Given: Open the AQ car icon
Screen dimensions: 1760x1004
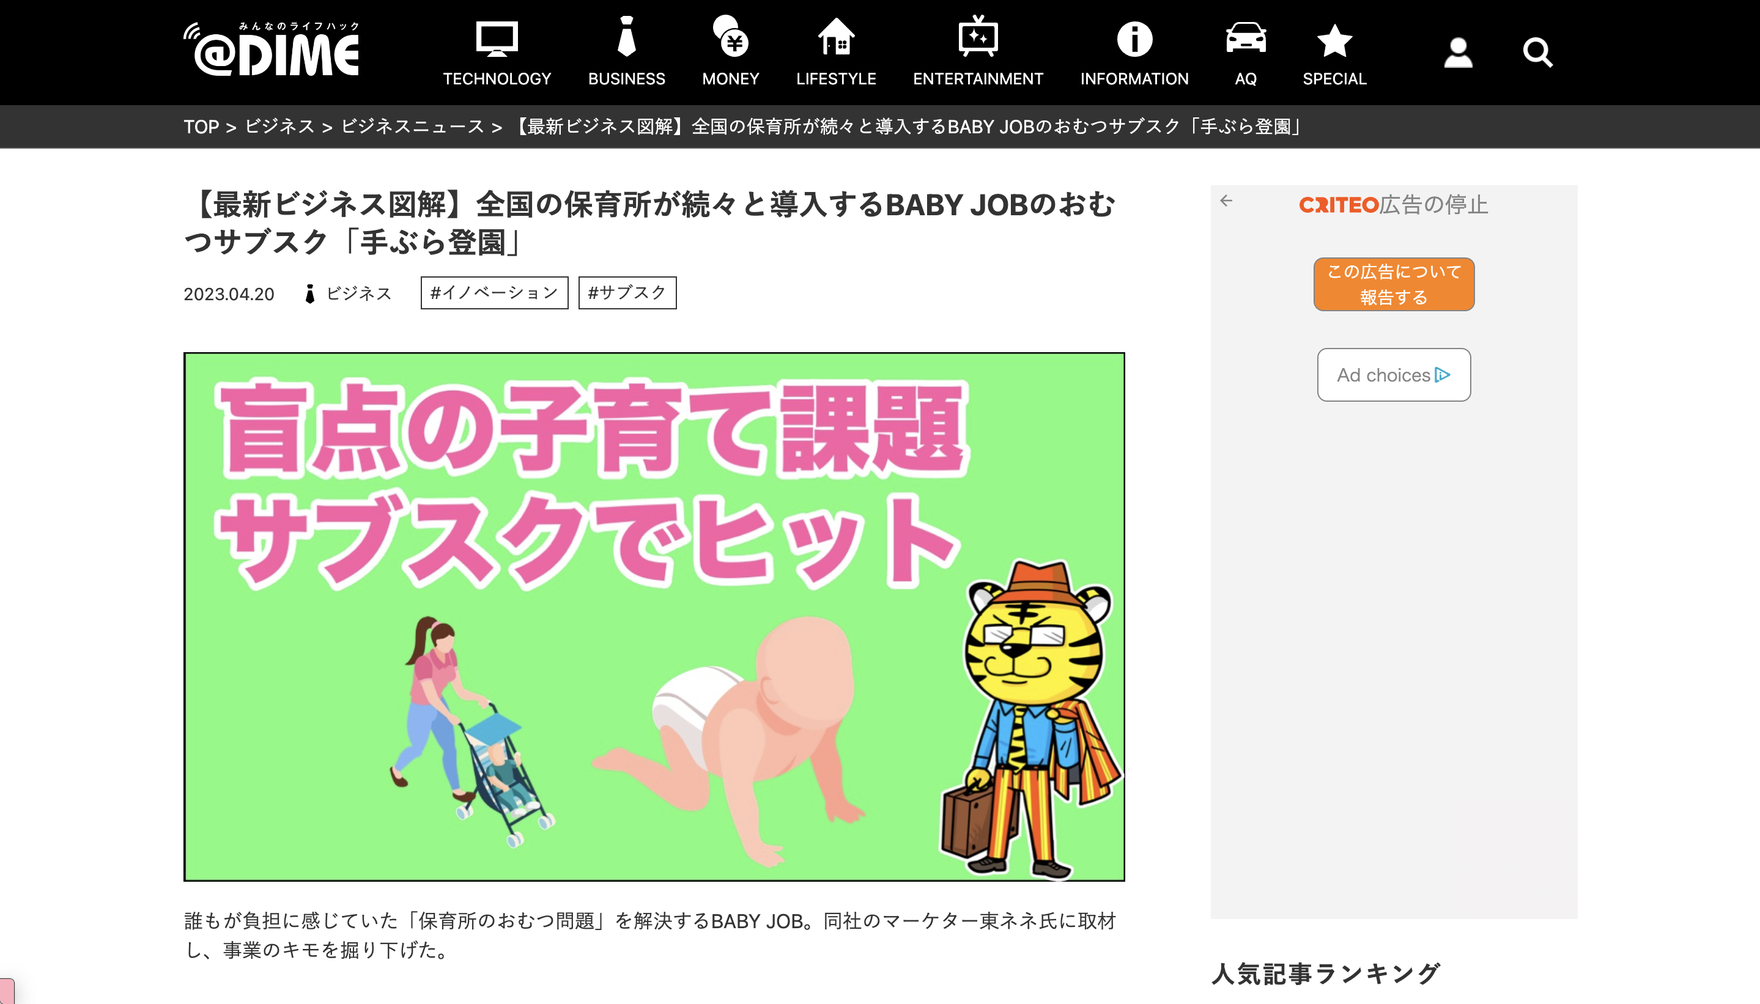Looking at the screenshot, I should tap(1246, 39).
